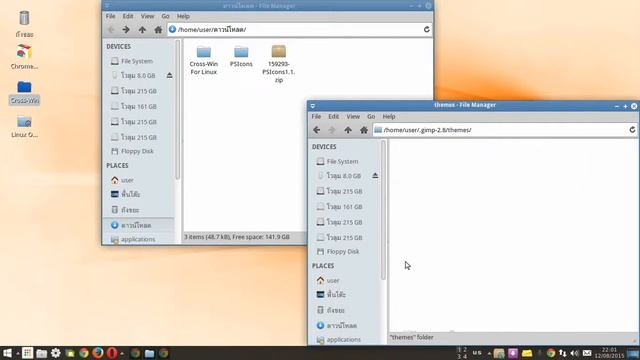640x360 pixels.
Task: Open the Cross-Win For Linux folder
Action: point(204,60)
